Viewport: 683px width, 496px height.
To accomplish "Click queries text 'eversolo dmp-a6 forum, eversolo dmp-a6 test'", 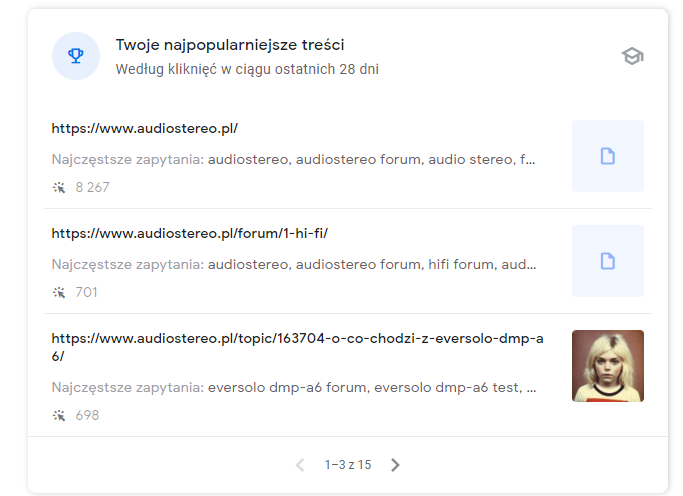I will (x=372, y=388).
